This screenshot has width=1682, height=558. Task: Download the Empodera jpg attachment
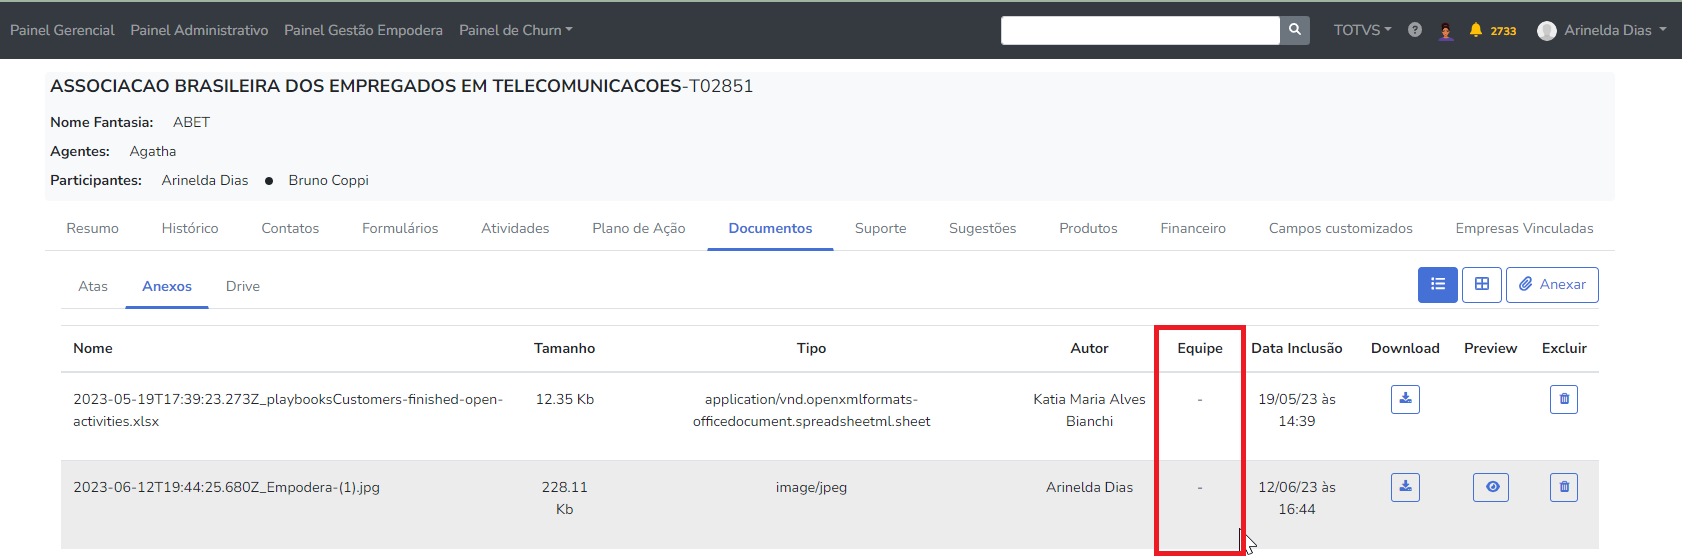1405,487
